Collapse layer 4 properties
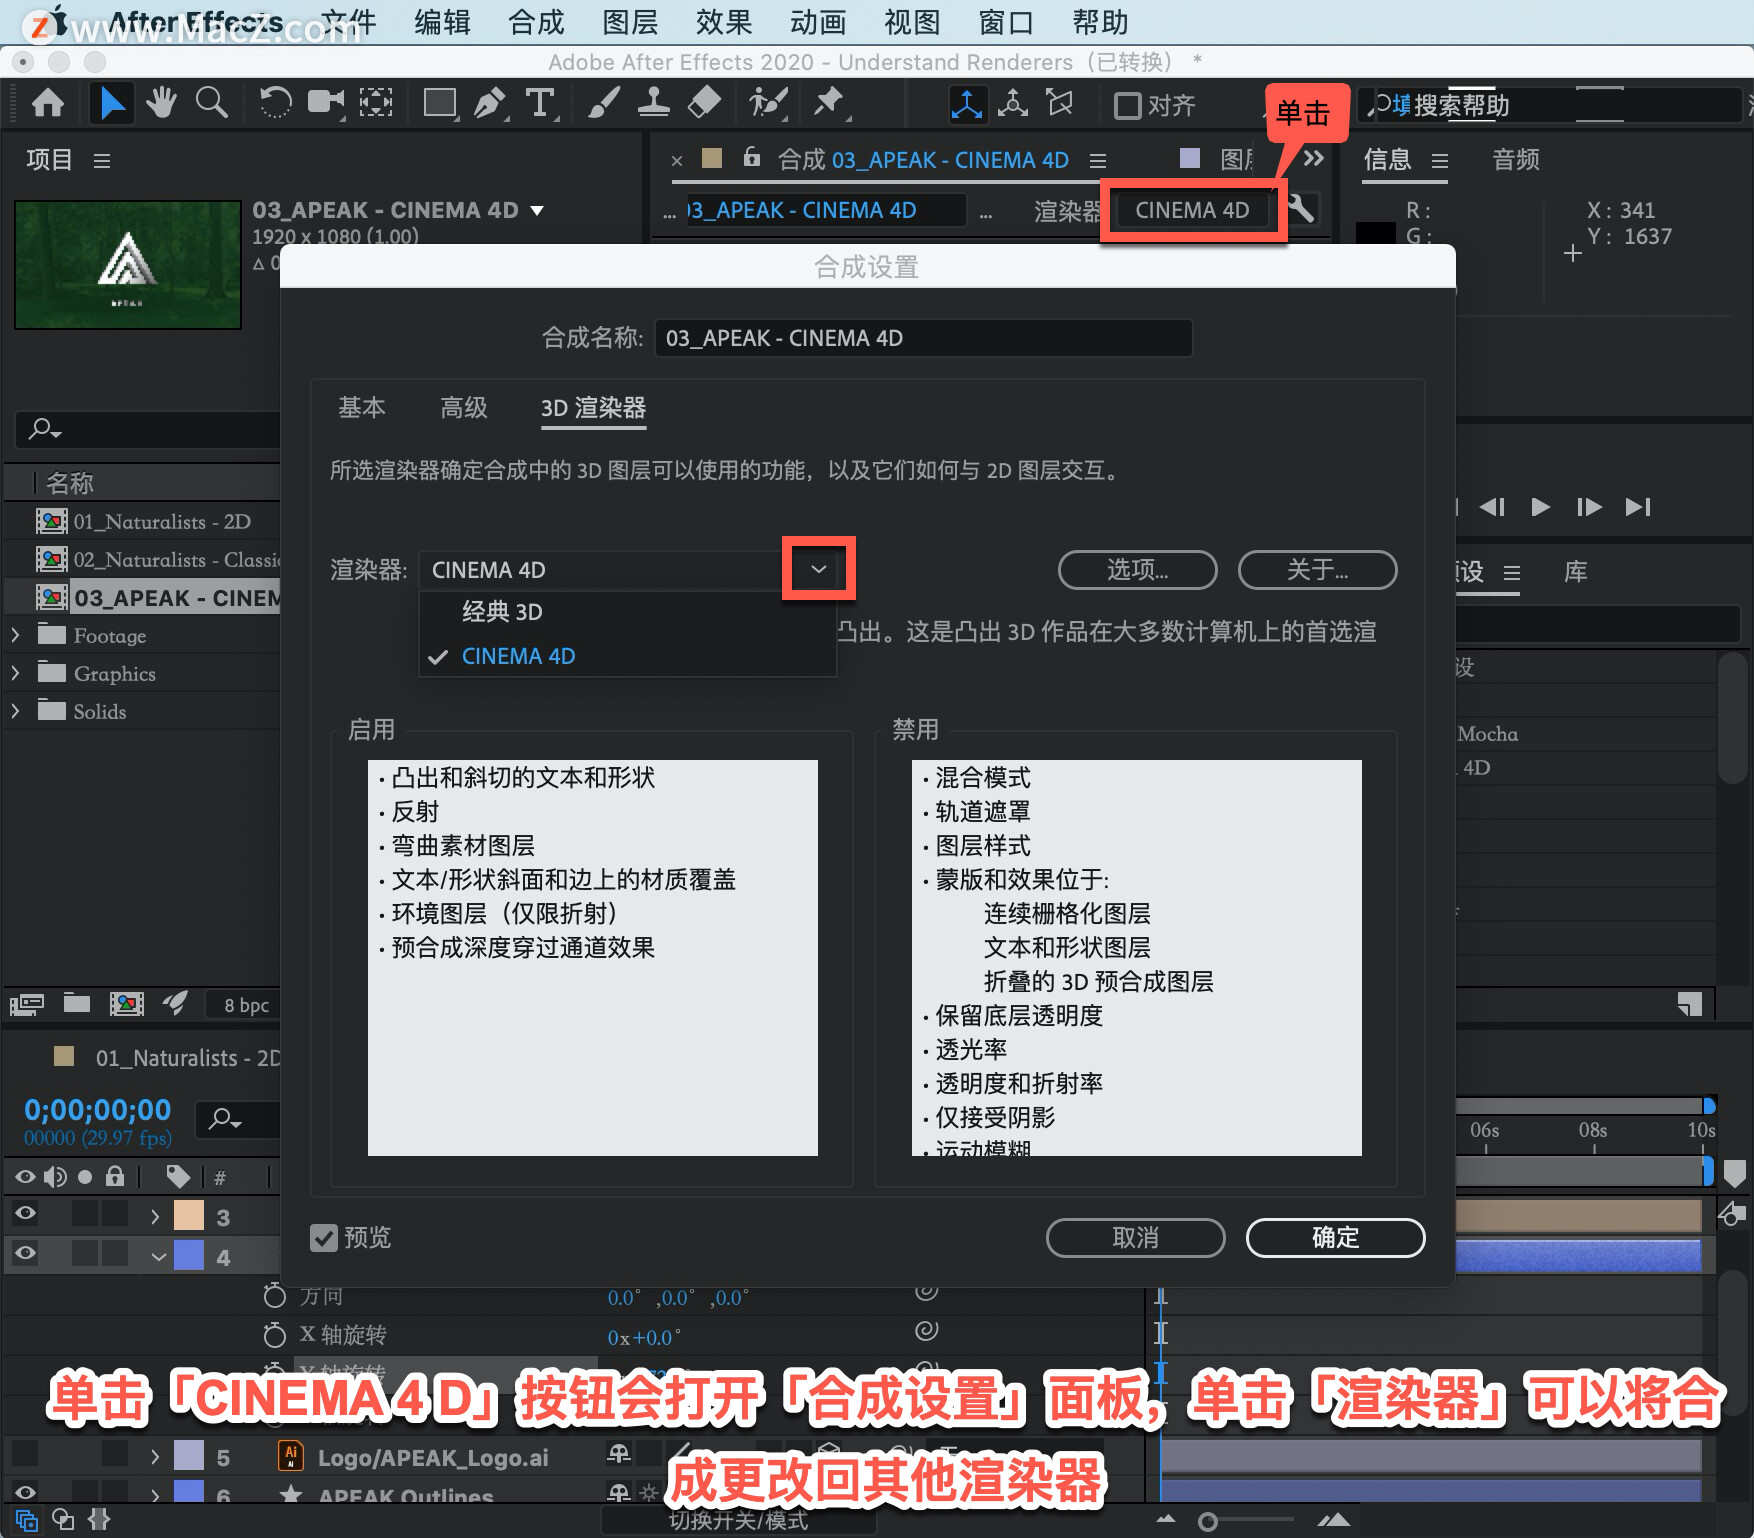 tap(158, 1256)
